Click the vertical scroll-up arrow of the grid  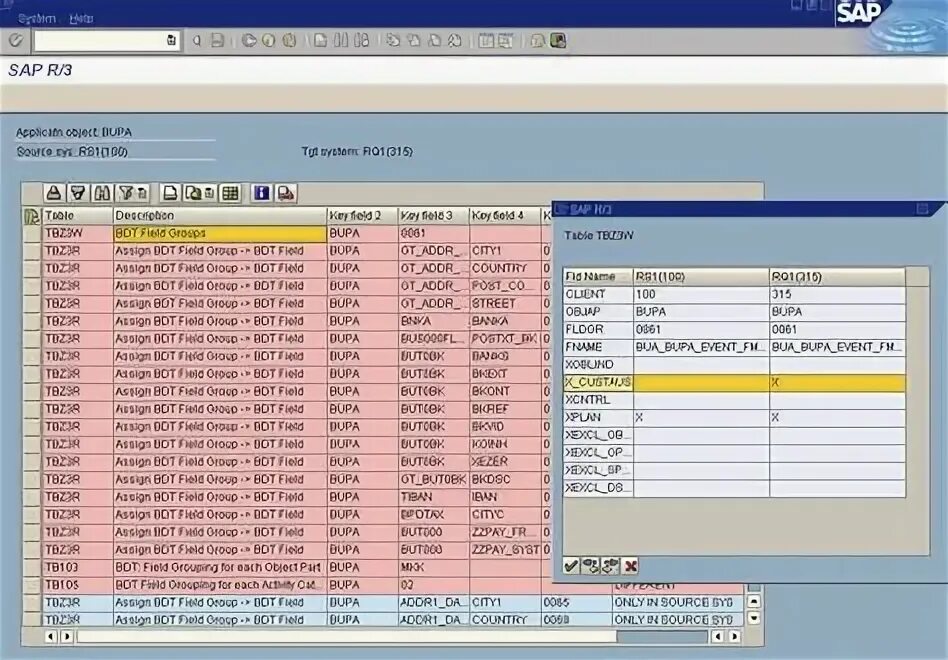(x=754, y=601)
